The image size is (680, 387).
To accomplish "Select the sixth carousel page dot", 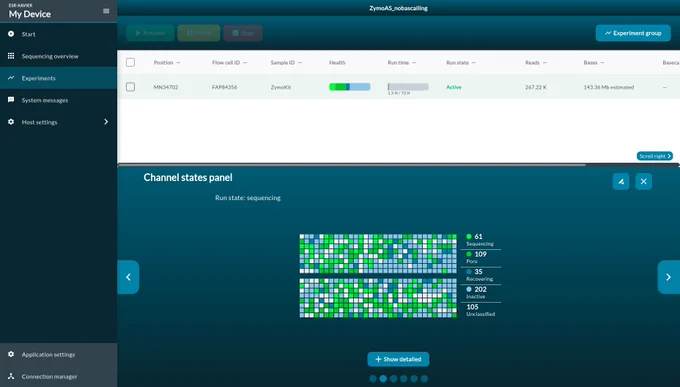I will pyautogui.click(x=424, y=379).
